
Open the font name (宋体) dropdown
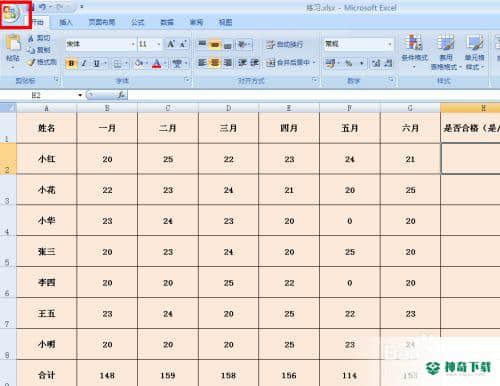pos(133,44)
